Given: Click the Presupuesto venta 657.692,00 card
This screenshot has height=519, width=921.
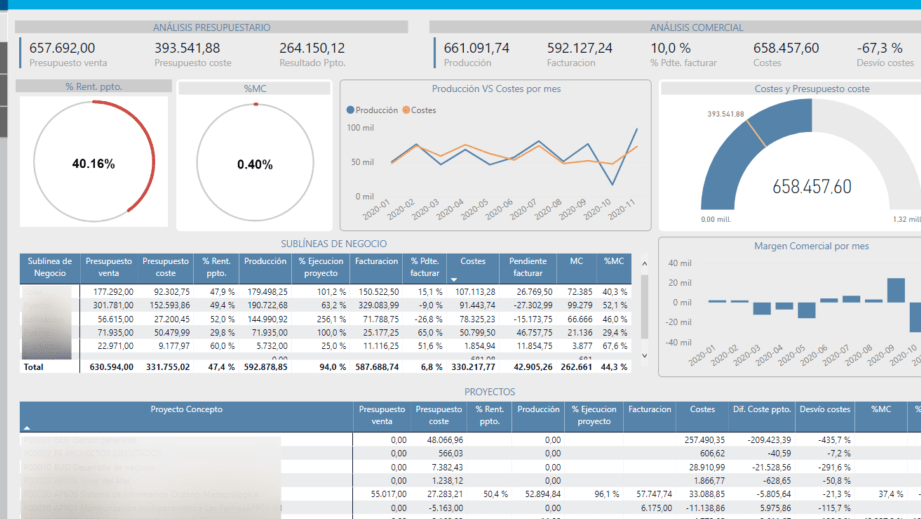Looking at the screenshot, I should 68,54.
